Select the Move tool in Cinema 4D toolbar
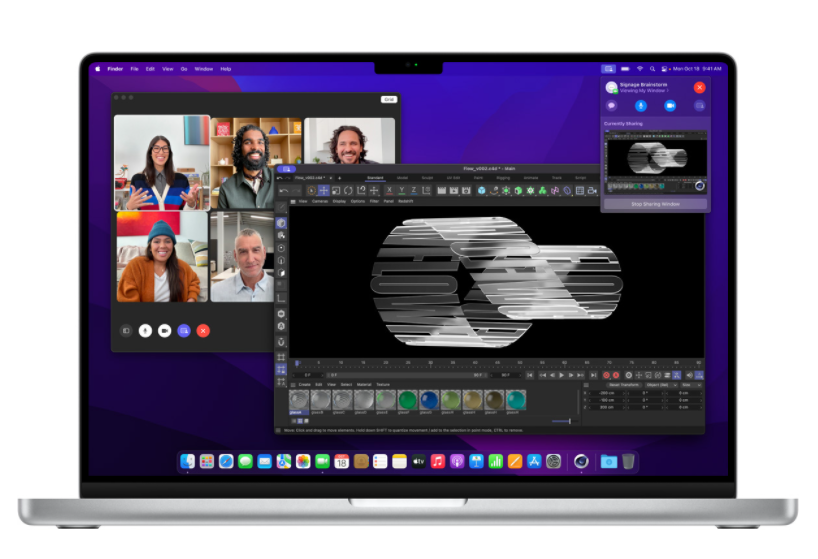This screenshot has height=559, width=818. coord(323,191)
